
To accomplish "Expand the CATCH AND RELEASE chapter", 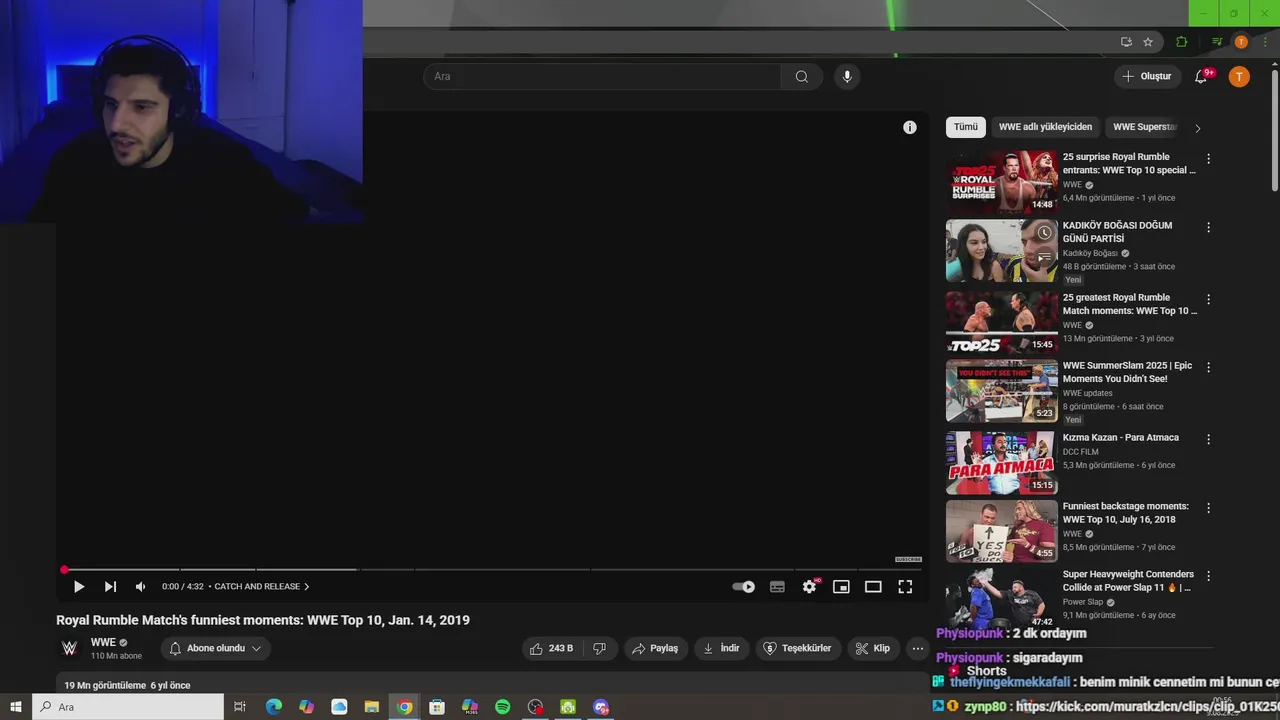I will (262, 587).
